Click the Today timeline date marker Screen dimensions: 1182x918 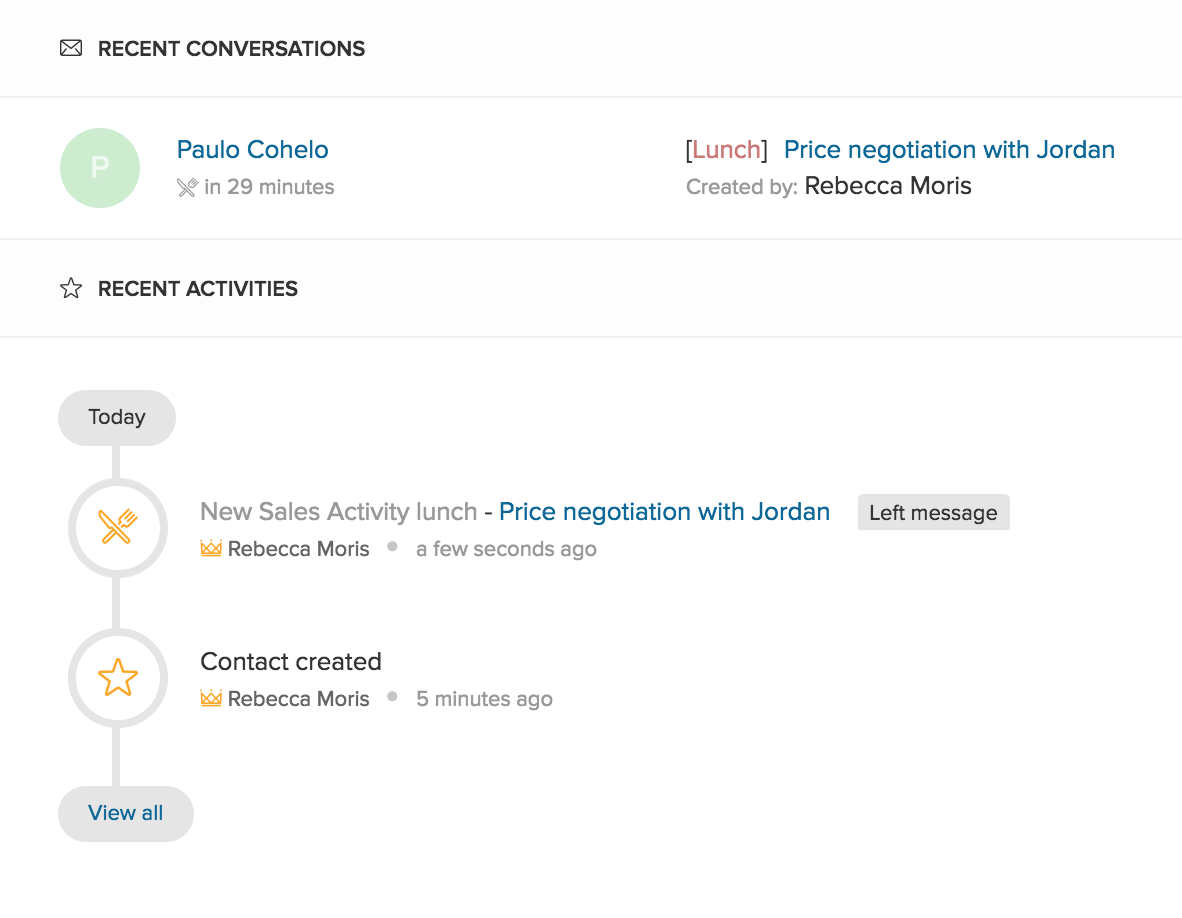tap(117, 417)
